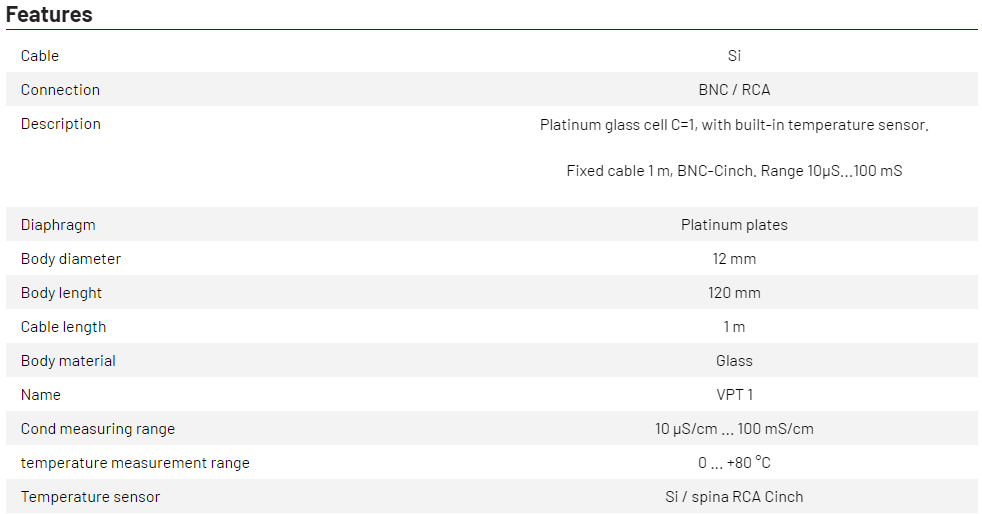This screenshot has width=982, height=514.
Task: Click the Connection row label
Action: tap(60, 90)
